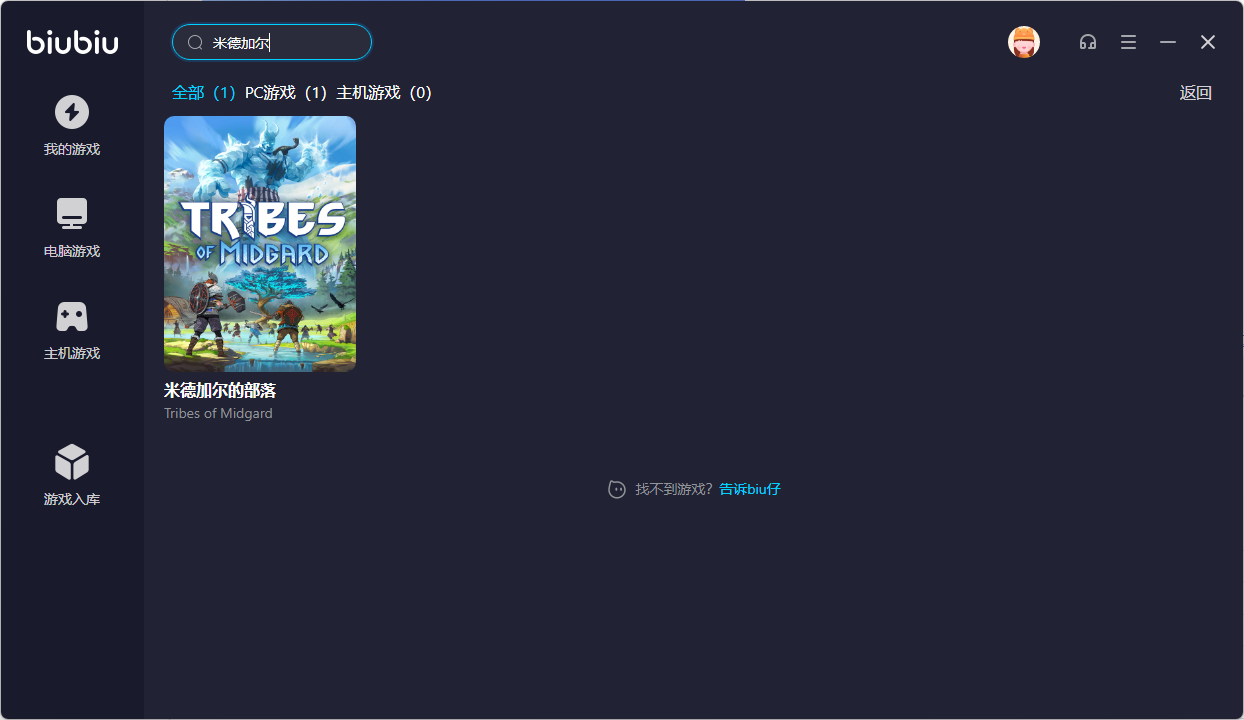Screen dimensions: 1244x720
Task: Click 返回 to go back
Action: (1195, 93)
